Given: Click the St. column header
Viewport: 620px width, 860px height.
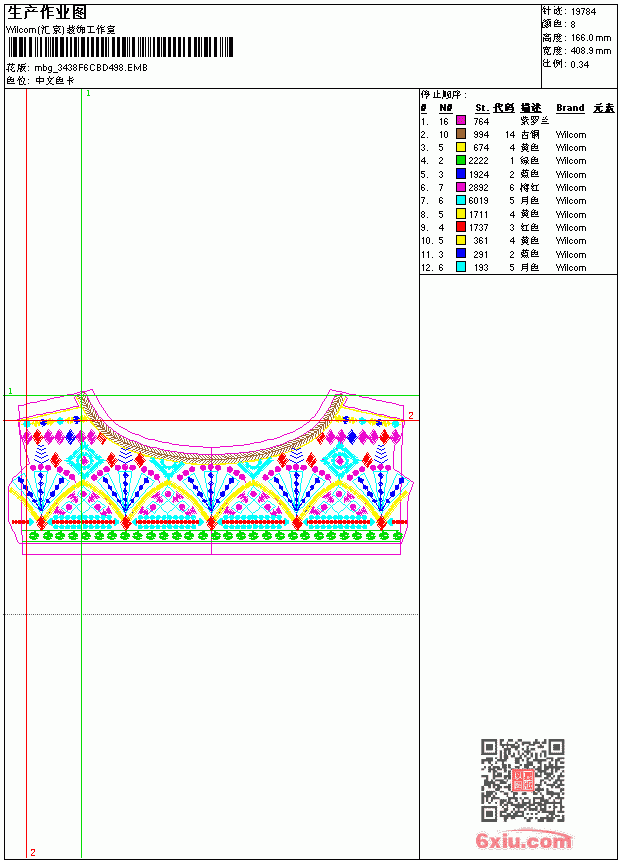Looking at the screenshot, I should click(482, 108).
